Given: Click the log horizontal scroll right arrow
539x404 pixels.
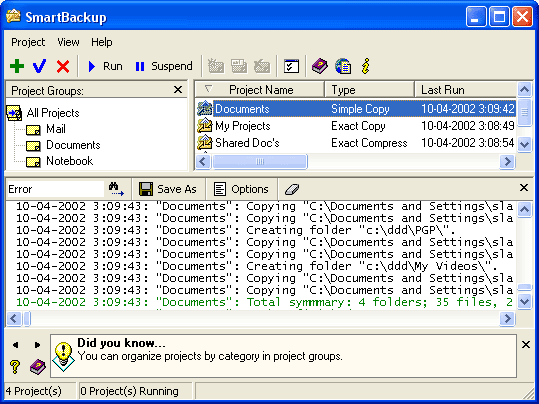Looking at the screenshot, I should (507, 318).
